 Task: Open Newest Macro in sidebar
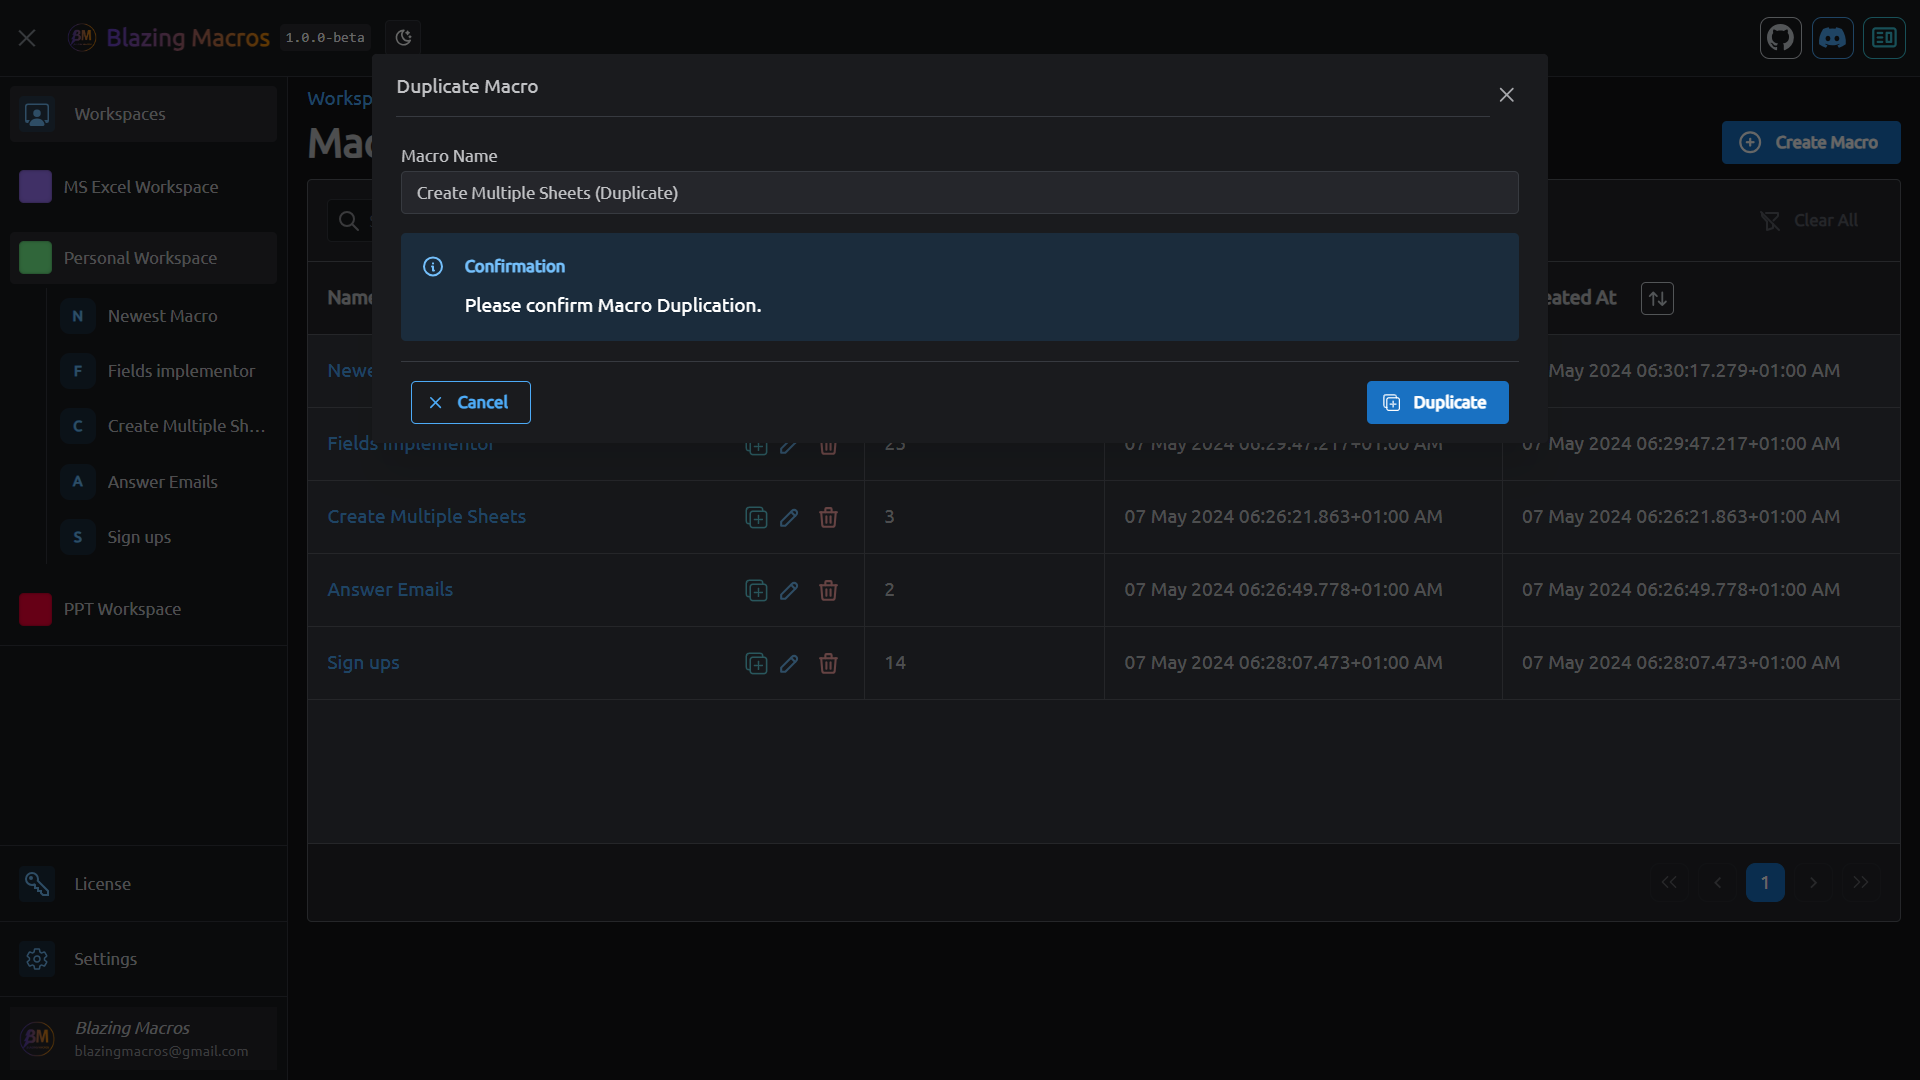162,316
